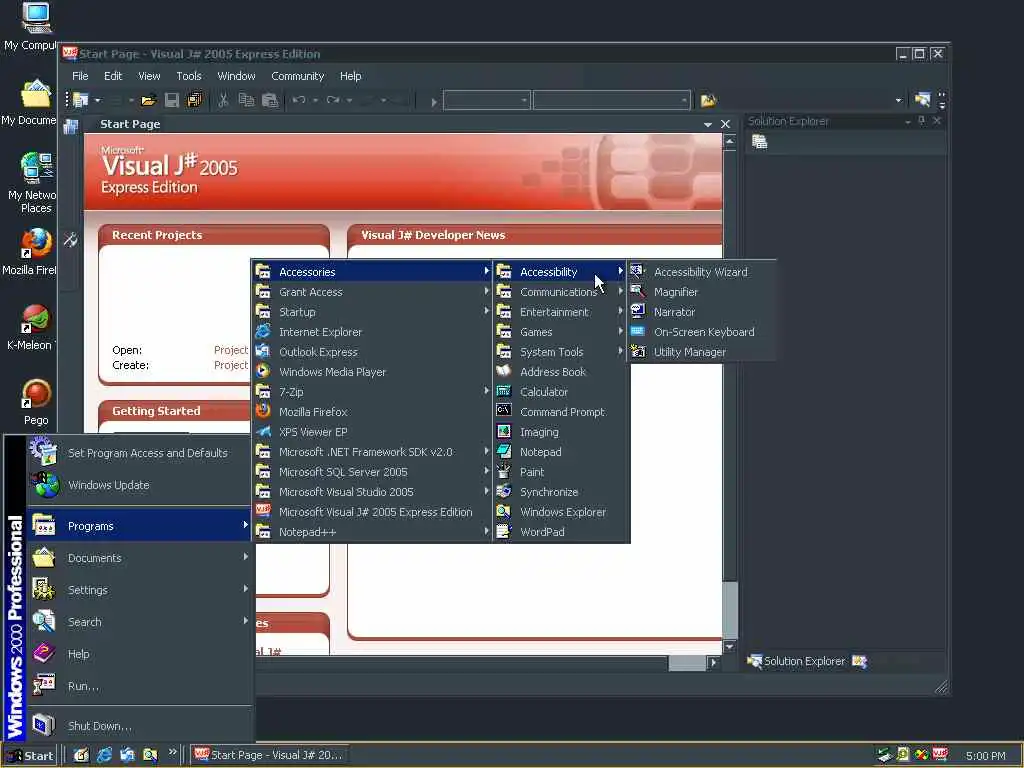Expand the Games submenu
Screen dimensions: 1024x768
click(x=561, y=332)
